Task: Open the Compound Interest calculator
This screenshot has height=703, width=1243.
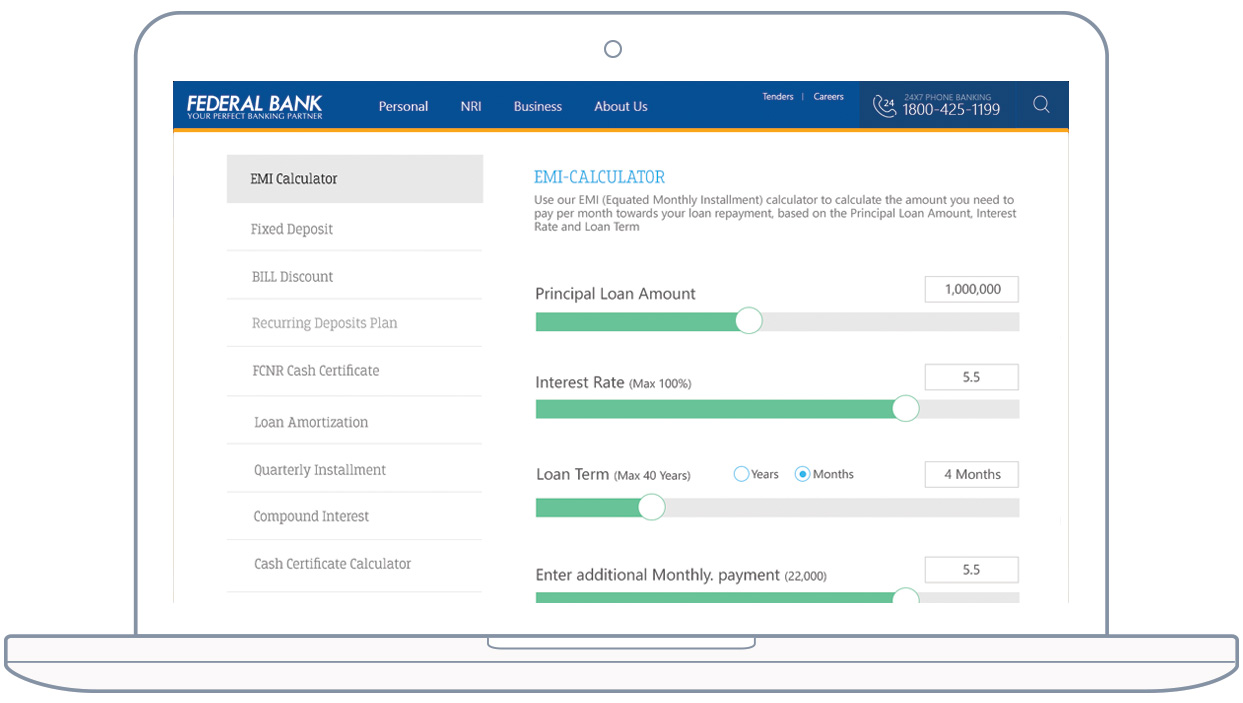Action: tap(311, 516)
